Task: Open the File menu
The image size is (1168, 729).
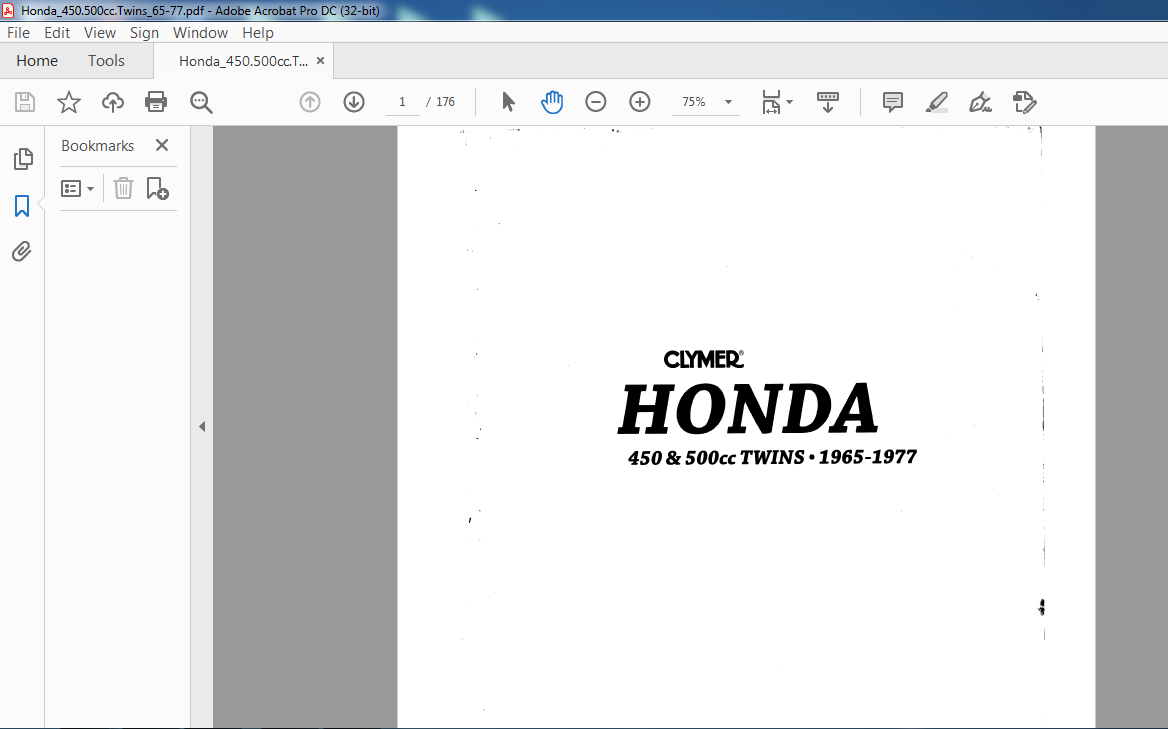Action: coord(19,33)
